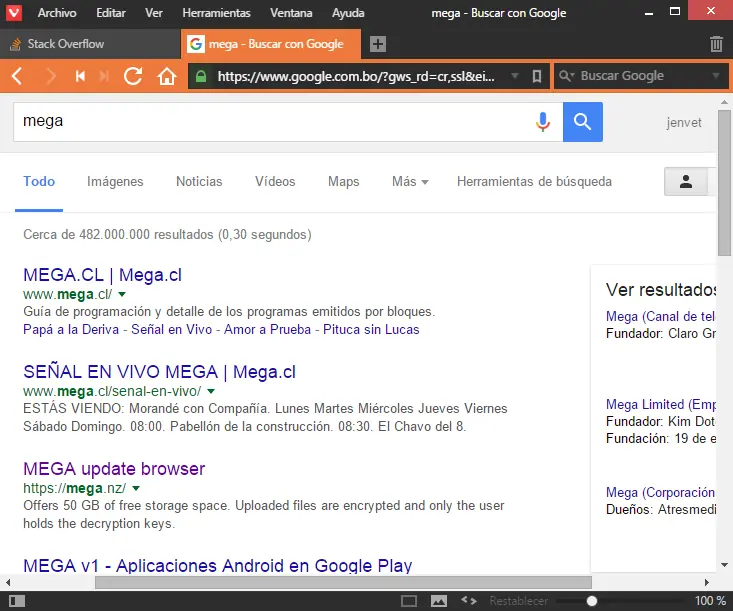Switch to Vídeos results
This screenshot has width=733, height=611.
click(275, 181)
